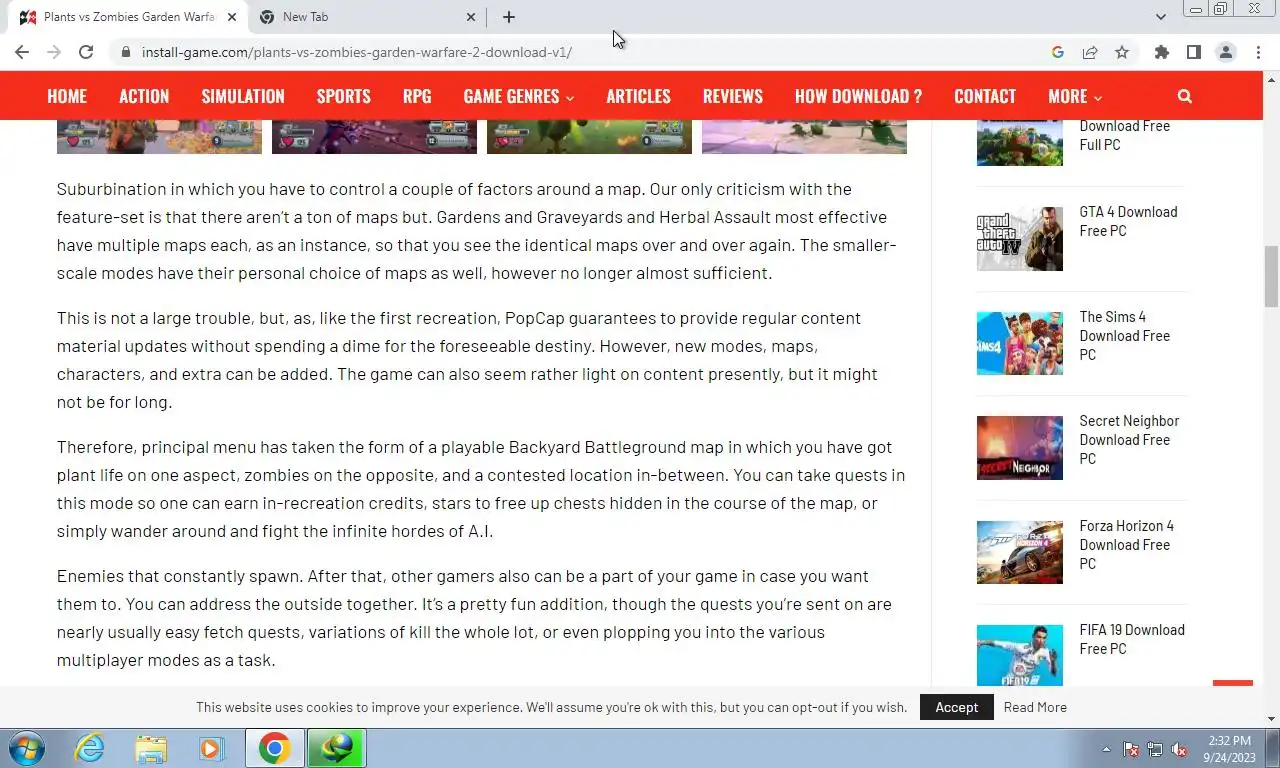Open the Chrome profile avatar
The image size is (1280, 768).
[1225, 52]
